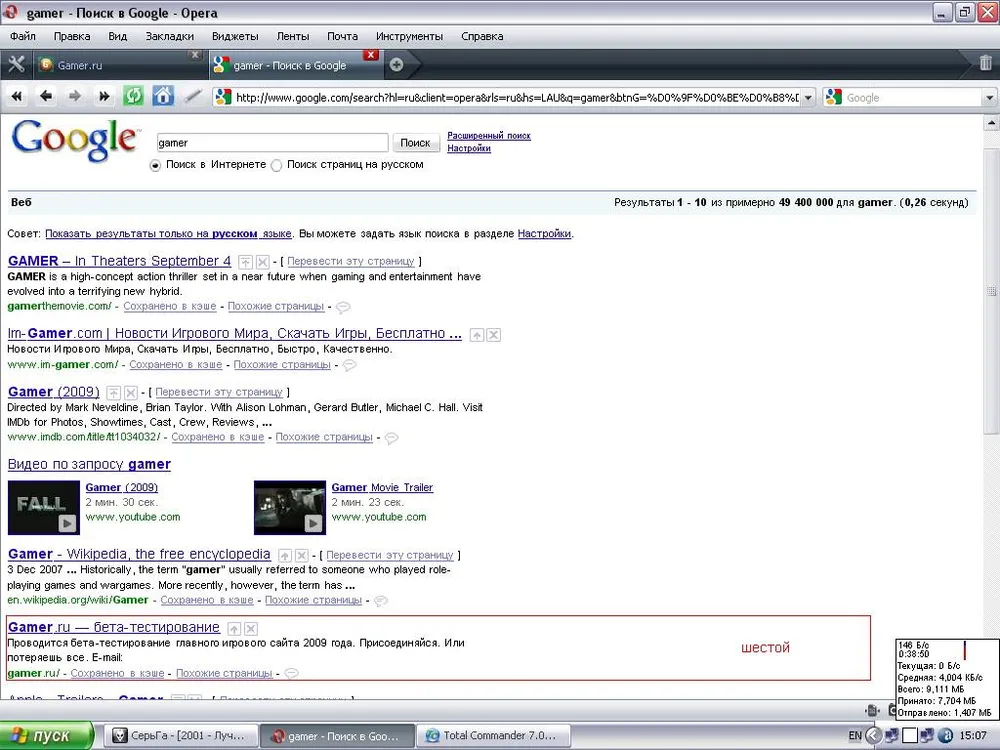
Task: Play the Gamer Movie Trailer thumbnail
Action: tap(289, 508)
